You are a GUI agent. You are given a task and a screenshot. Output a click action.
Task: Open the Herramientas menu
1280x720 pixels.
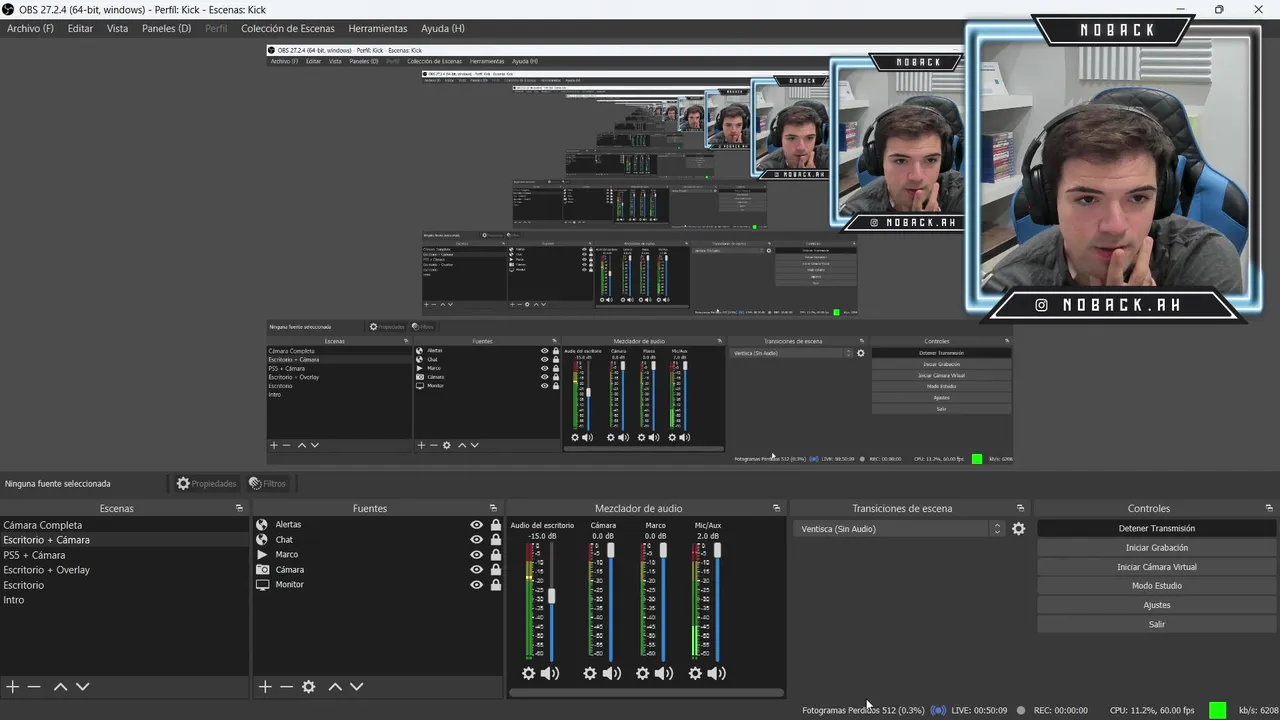[x=378, y=28]
